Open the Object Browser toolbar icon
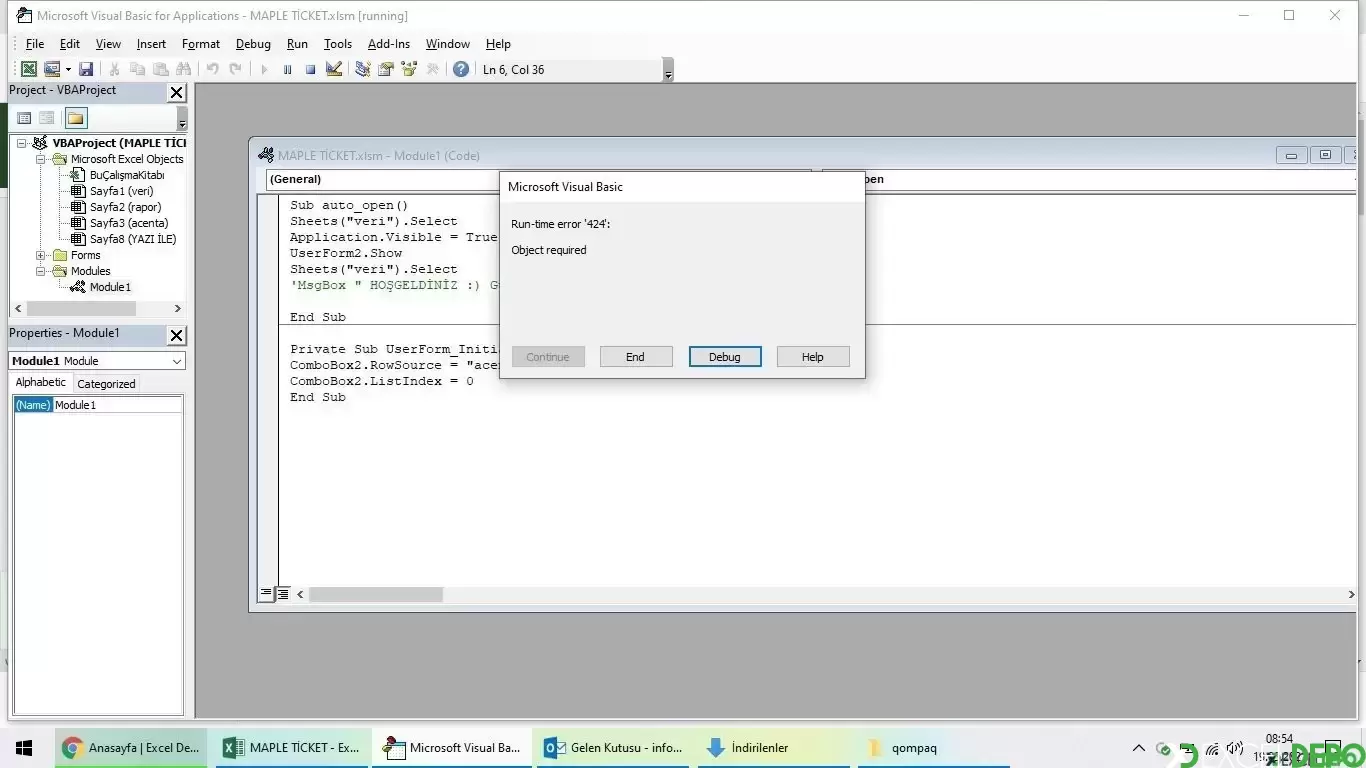 [x=408, y=69]
